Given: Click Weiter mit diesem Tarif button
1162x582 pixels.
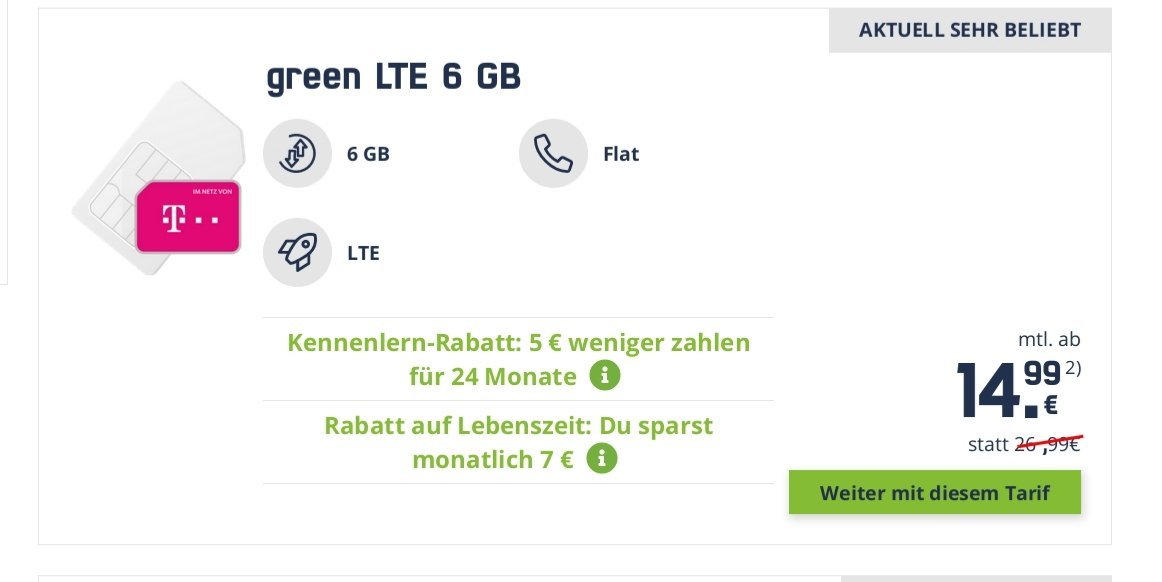Looking at the screenshot, I should pos(934,492).
